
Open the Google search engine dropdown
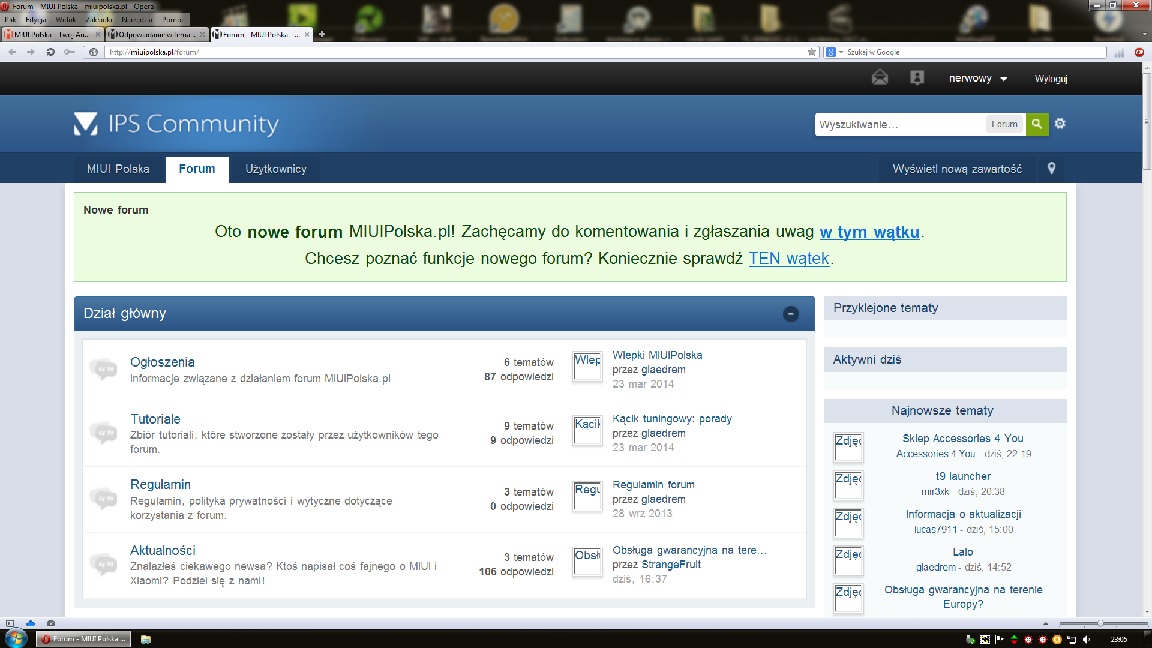coord(833,52)
